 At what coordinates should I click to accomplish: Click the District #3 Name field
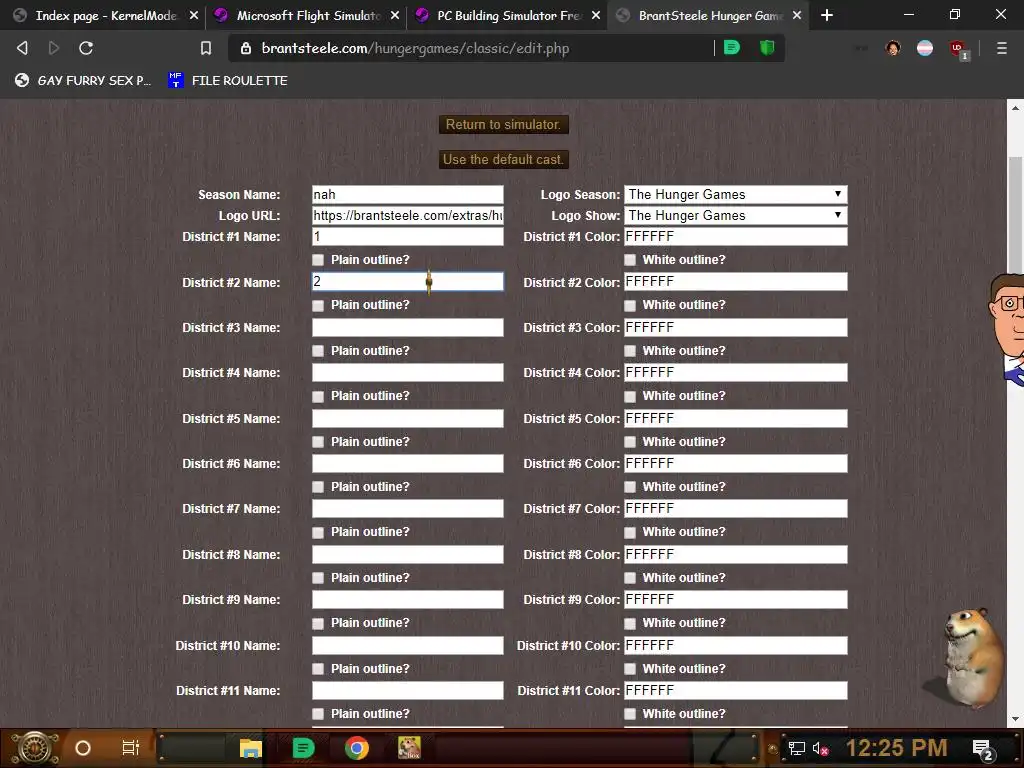408,327
